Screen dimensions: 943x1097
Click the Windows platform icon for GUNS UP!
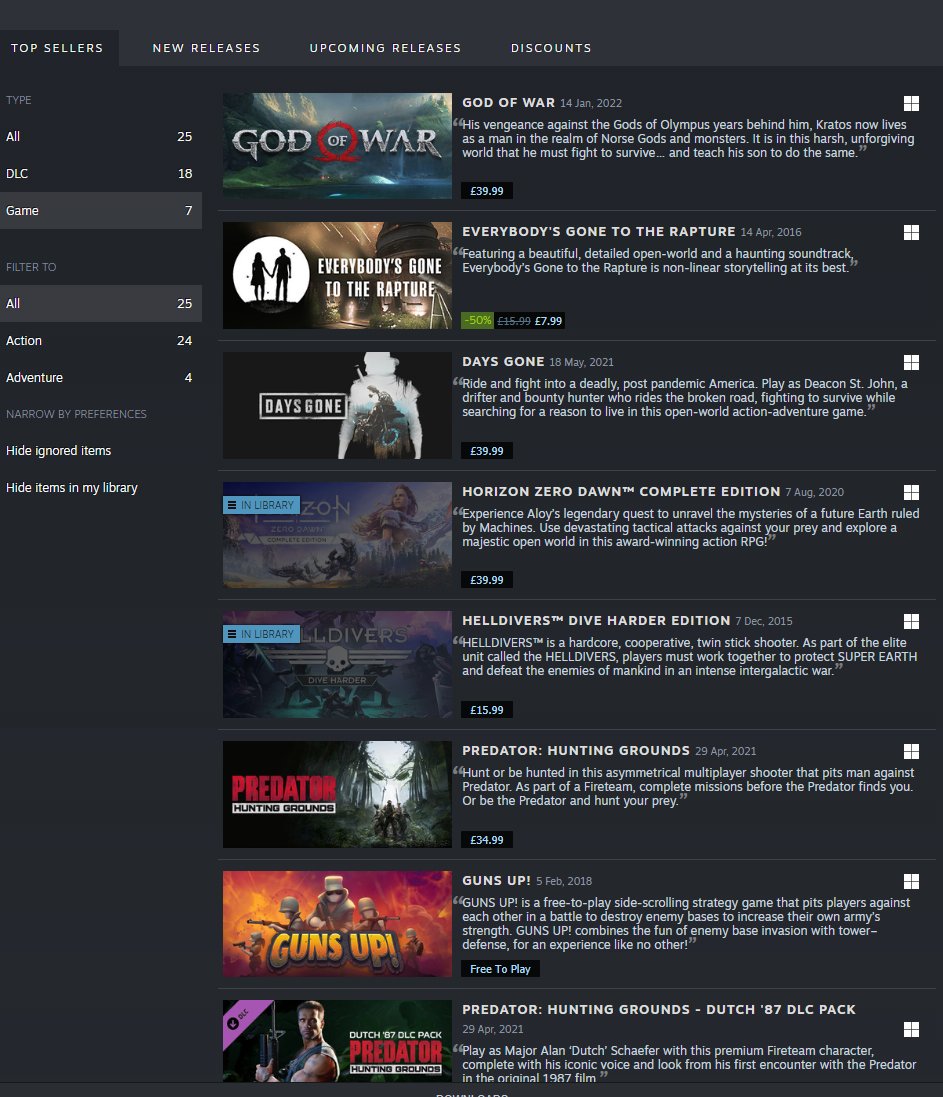tap(911, 881)
